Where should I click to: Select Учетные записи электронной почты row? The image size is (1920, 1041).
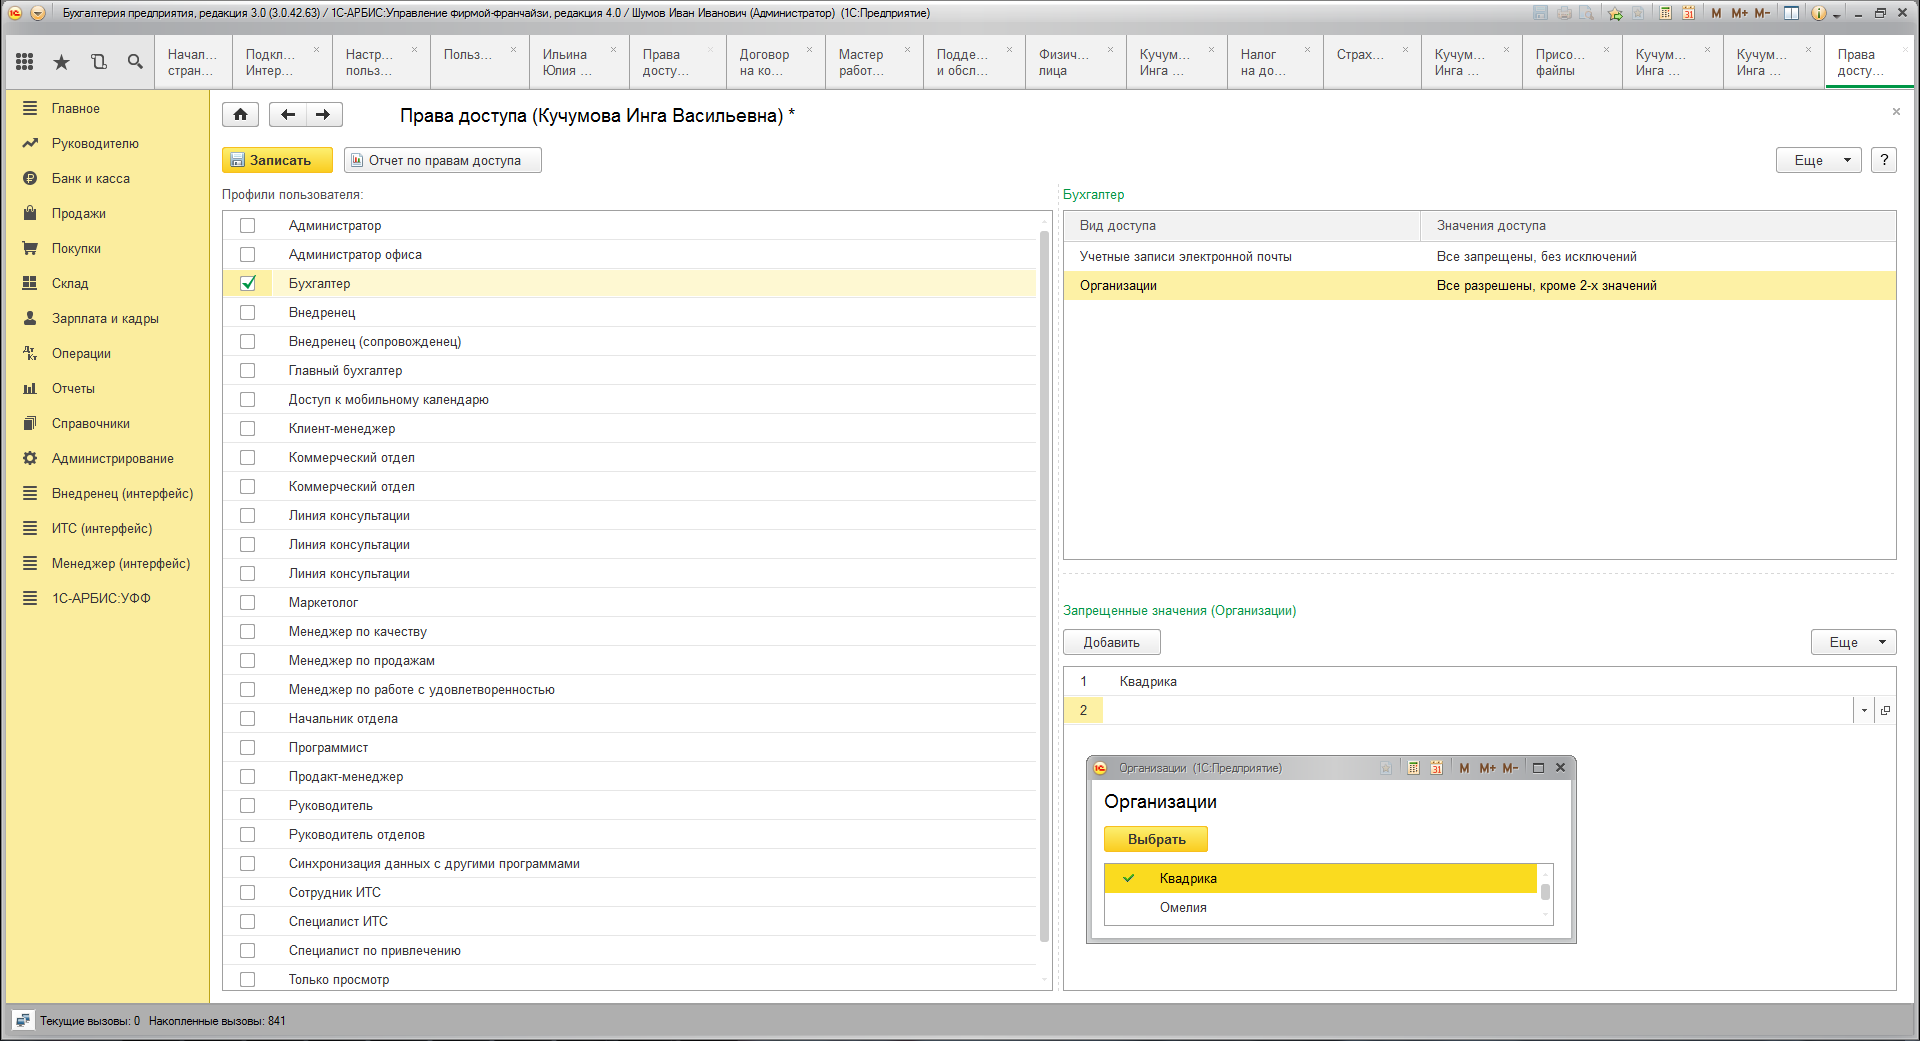click(x=1479, y=256)
